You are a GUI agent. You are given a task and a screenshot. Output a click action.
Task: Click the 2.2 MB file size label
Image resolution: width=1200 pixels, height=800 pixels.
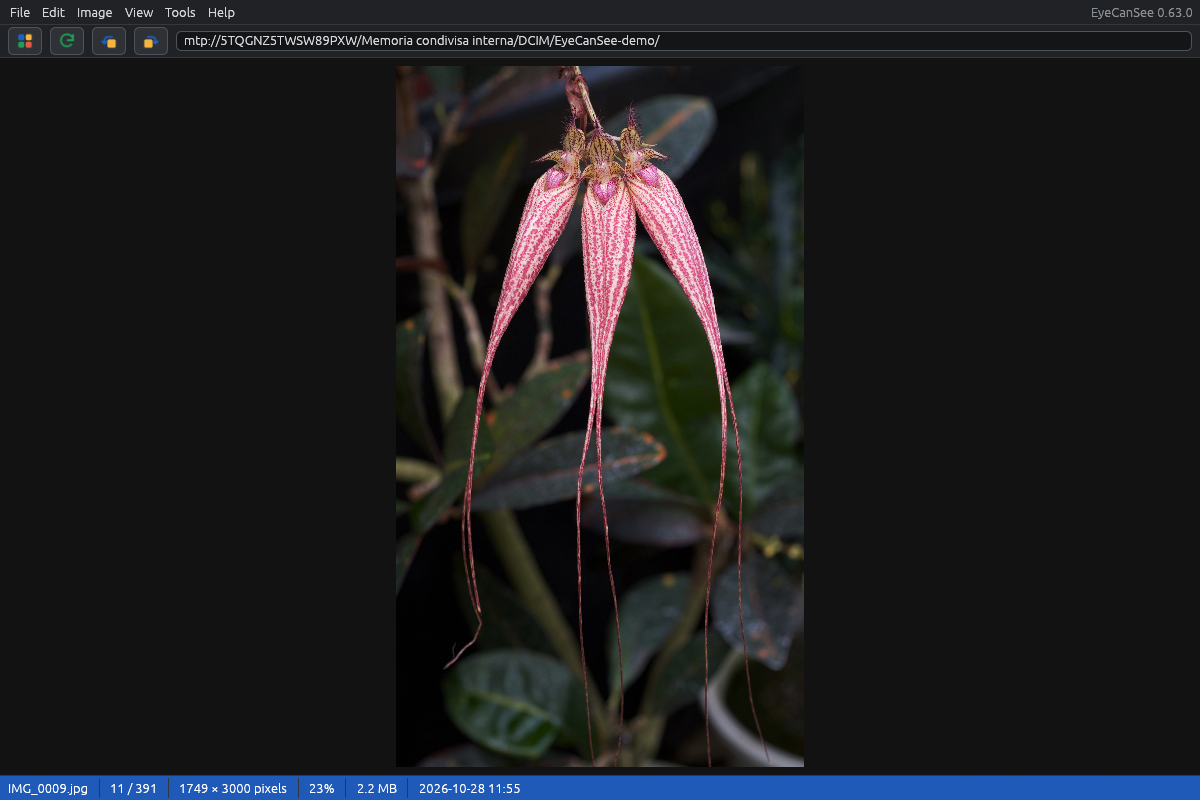click(377, 788)
